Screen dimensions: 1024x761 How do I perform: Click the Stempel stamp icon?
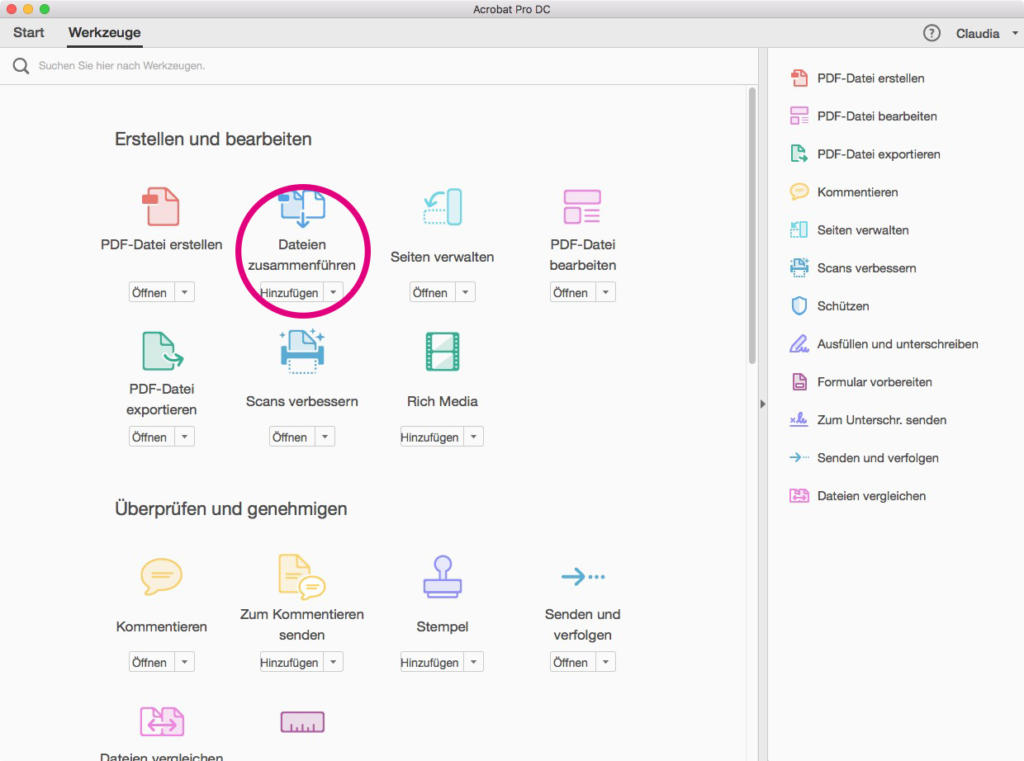(441, 577)
